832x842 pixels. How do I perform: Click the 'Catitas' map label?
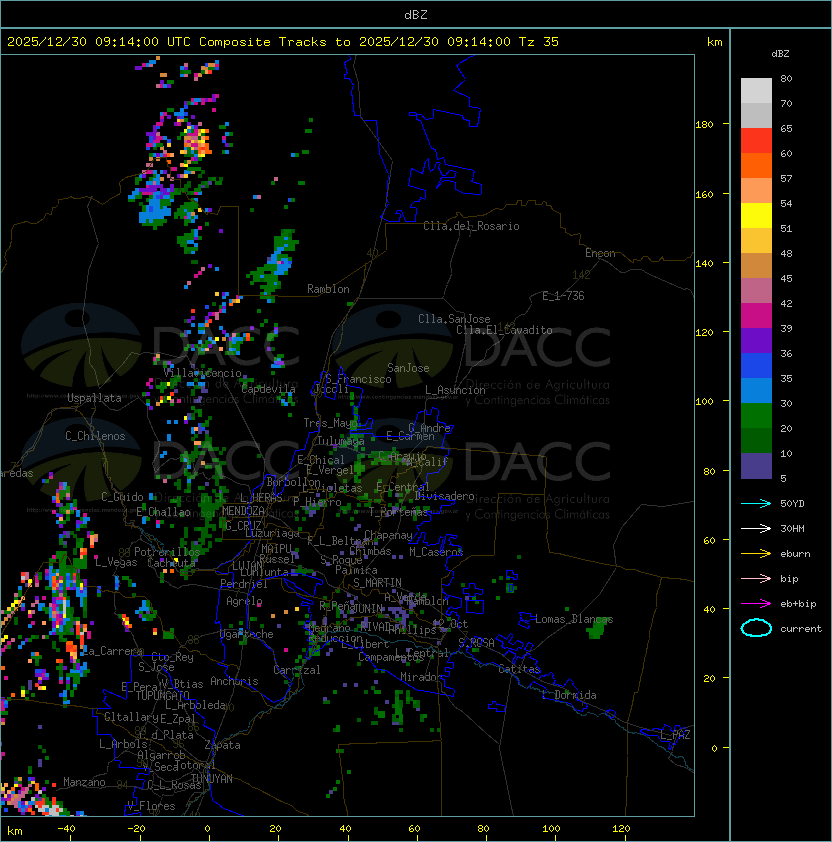(519, 669)
